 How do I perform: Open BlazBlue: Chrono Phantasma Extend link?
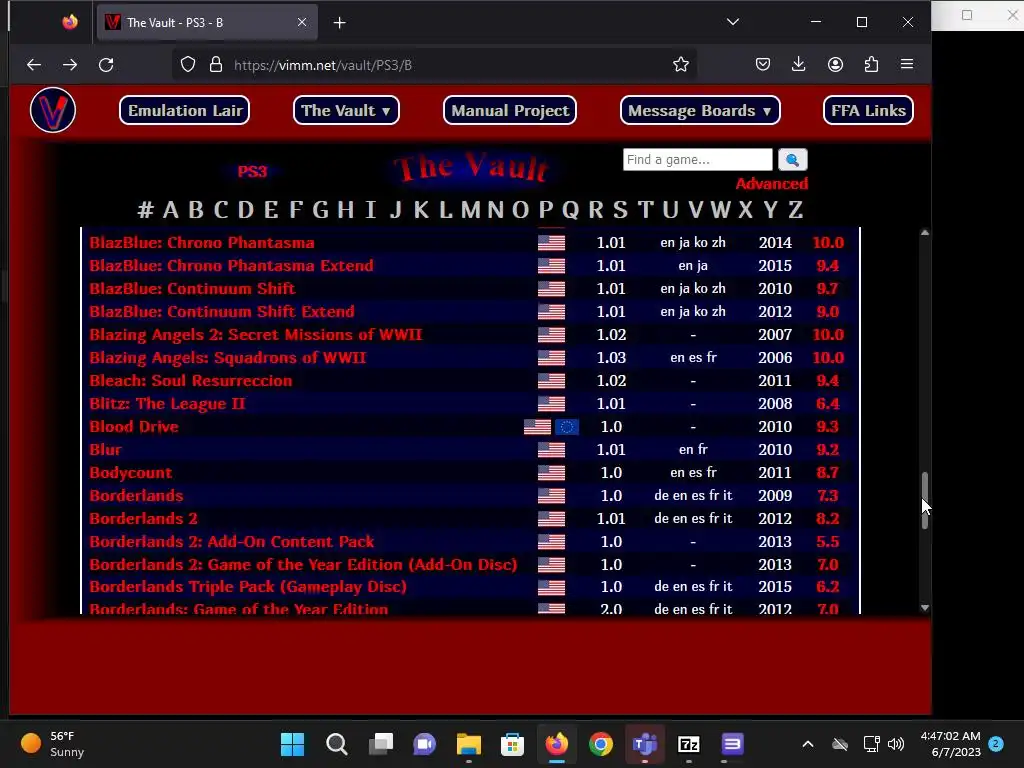point(231,265)
